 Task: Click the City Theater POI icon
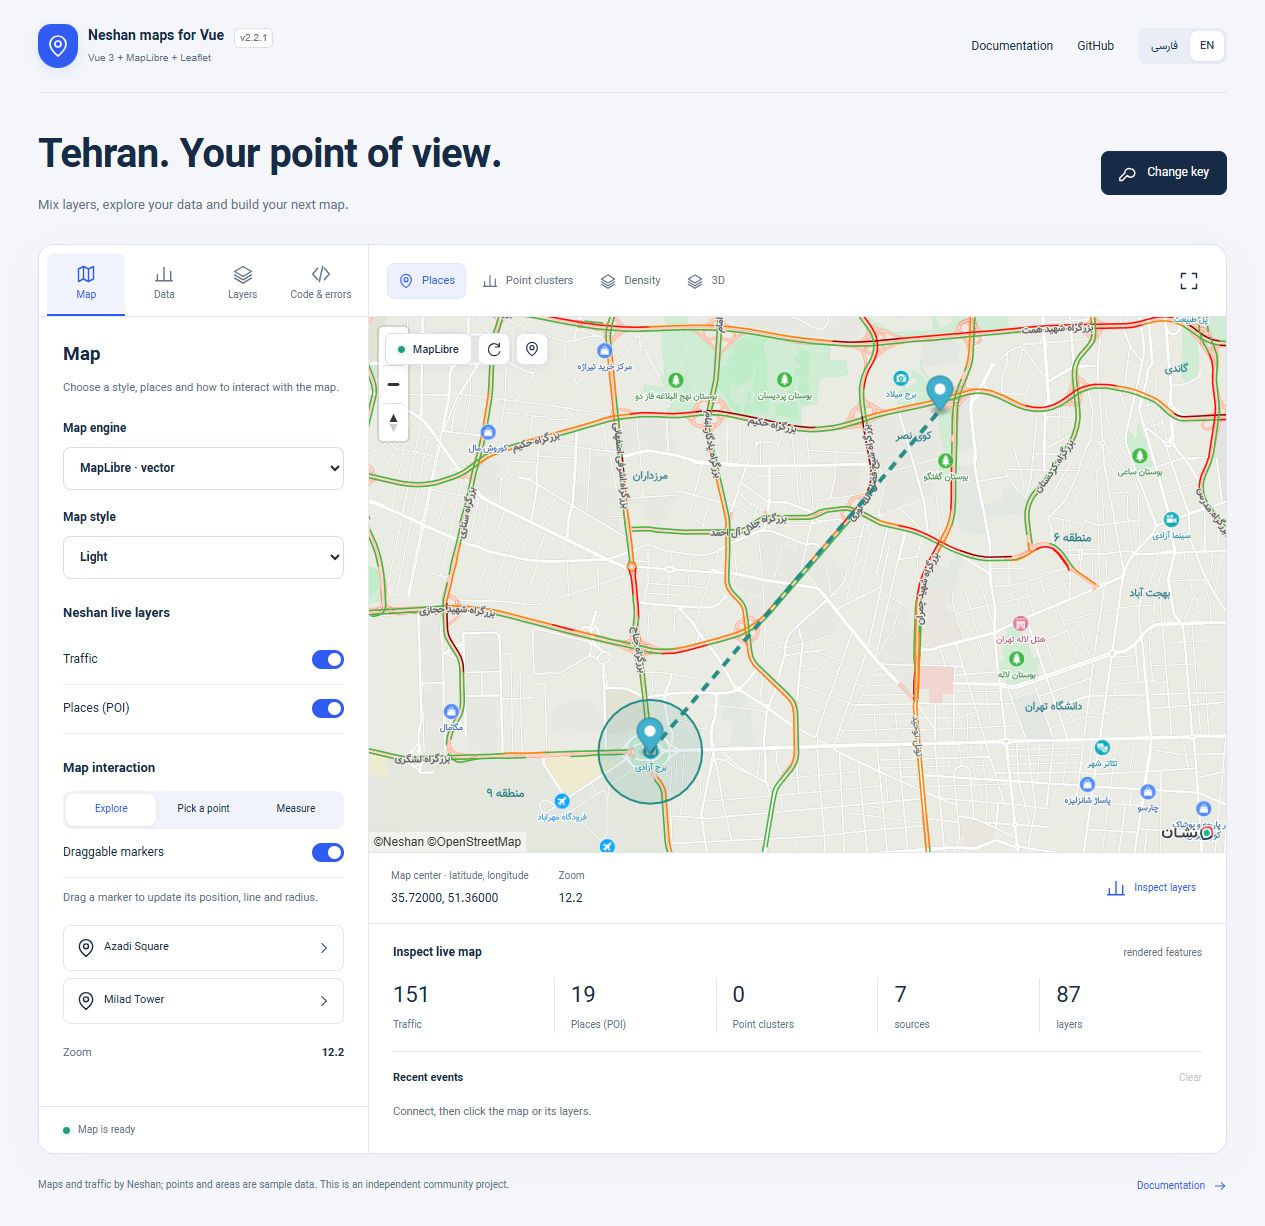1102,748
